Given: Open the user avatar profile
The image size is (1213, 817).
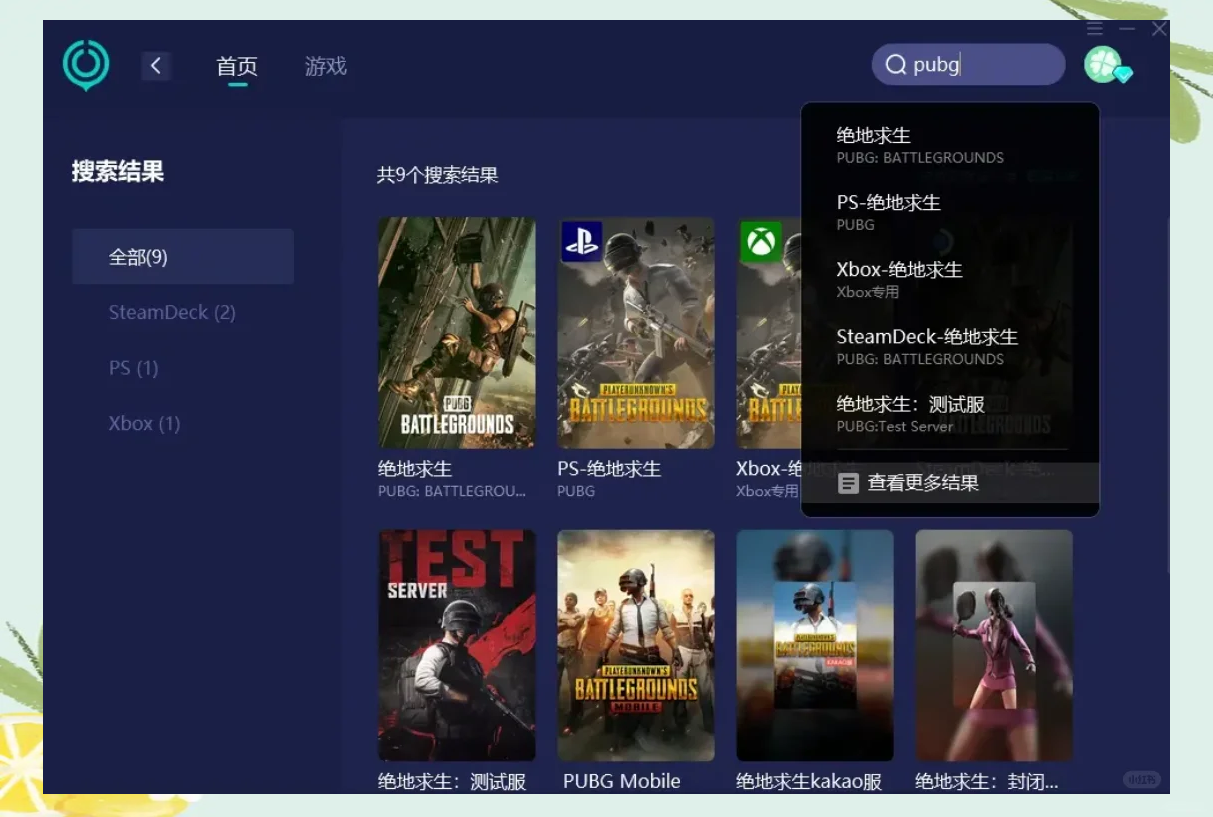Looking at the screenshot, I should [1105, 65].
